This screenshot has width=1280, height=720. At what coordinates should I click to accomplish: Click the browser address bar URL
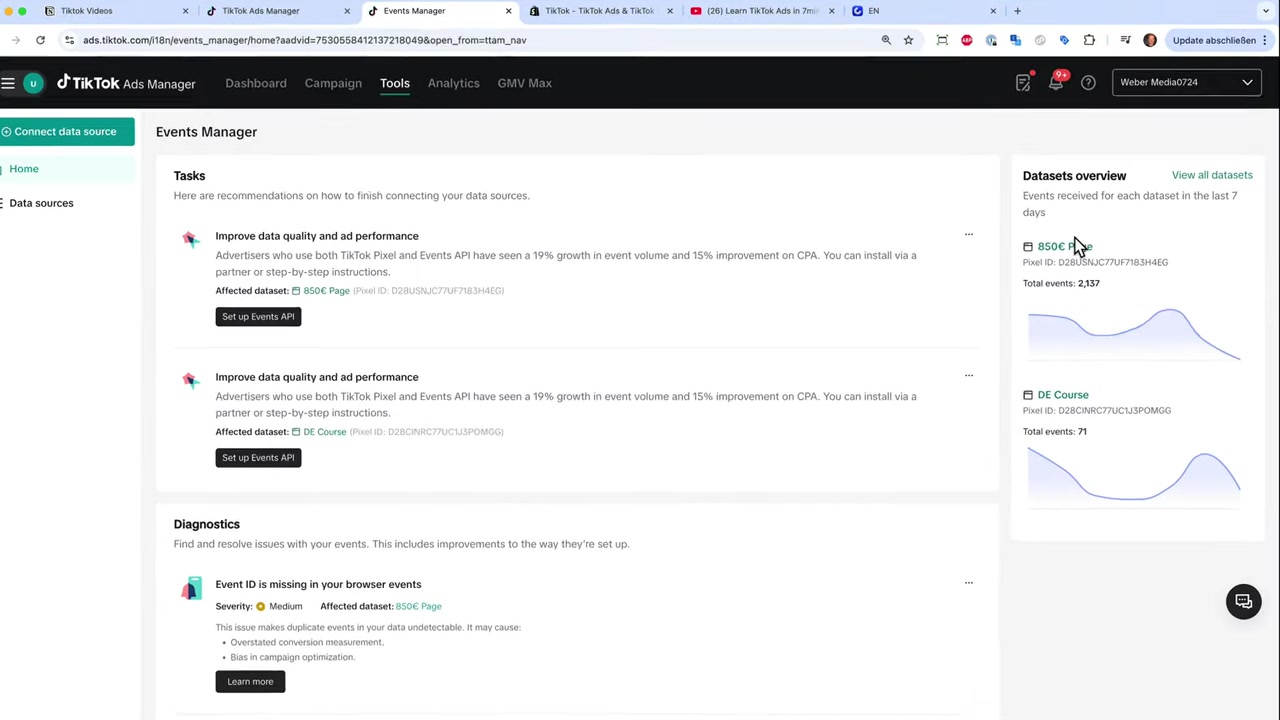304,40
